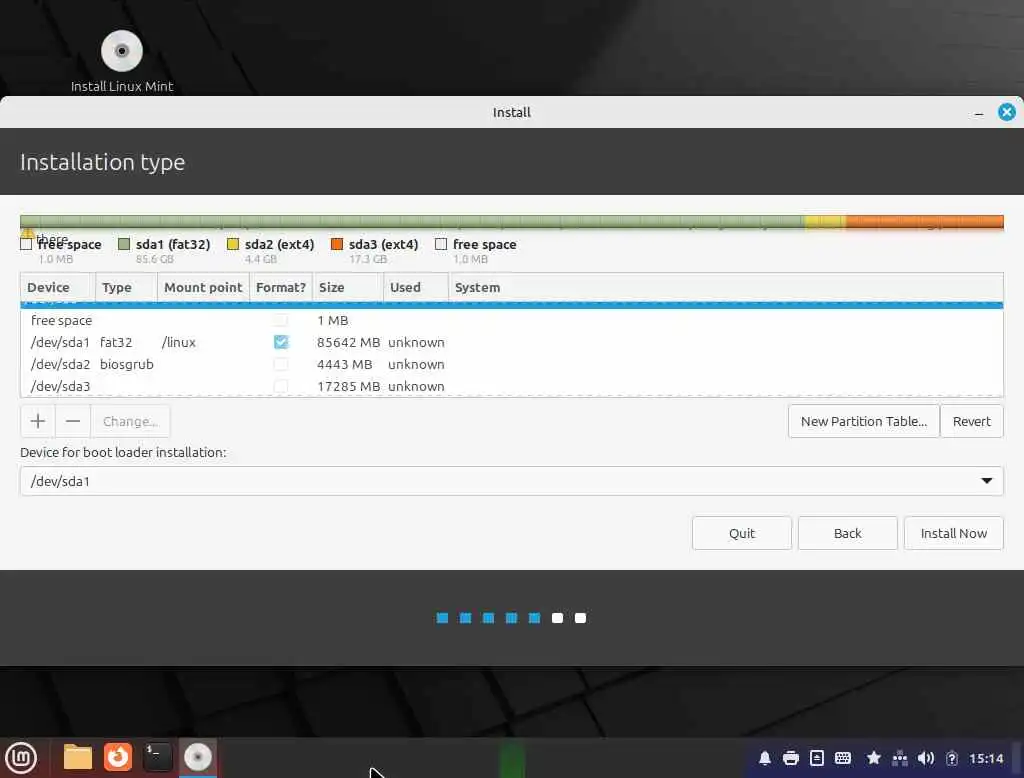
Task: Click Install Now
Action: tap(953, 533)
